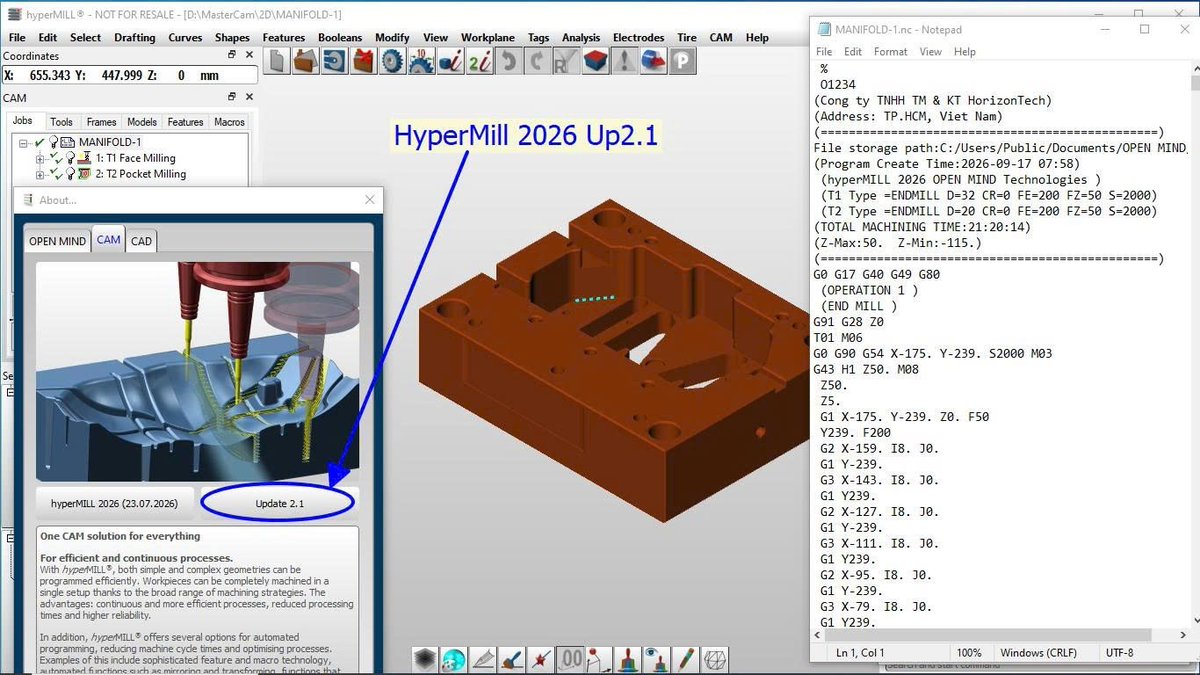Click the gear with number 10 icon
1200x675 pixels.
coord(422,62)
